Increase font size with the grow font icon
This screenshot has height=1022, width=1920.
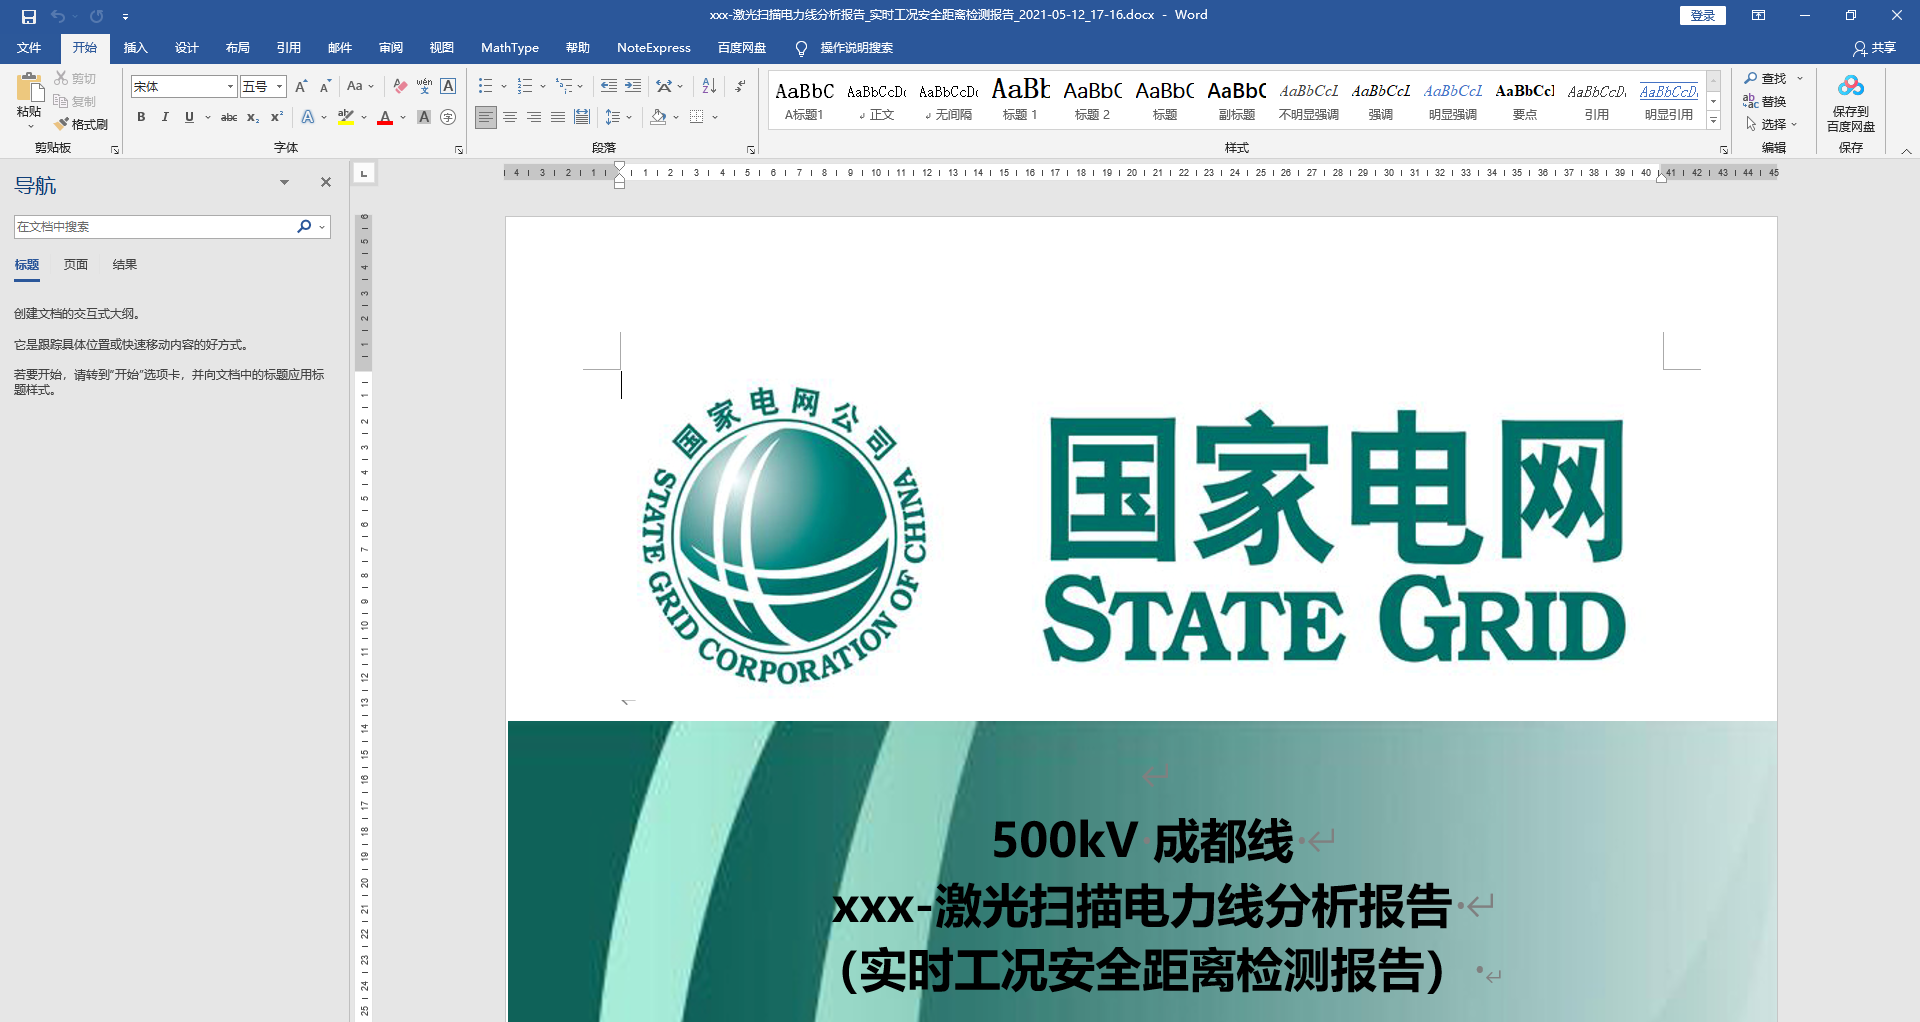tap(301, 86)
